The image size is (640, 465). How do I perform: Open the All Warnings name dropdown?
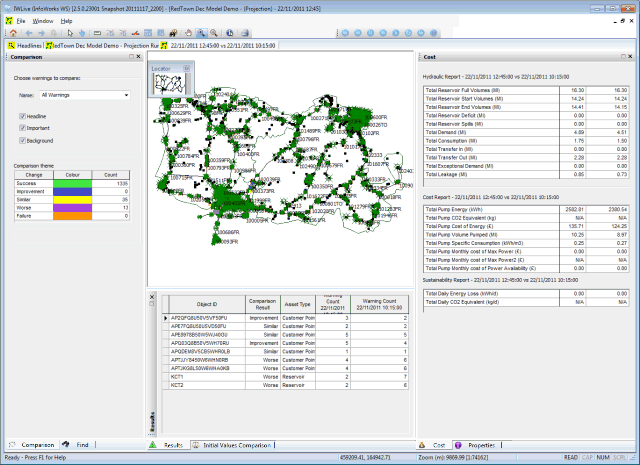(x=127, y=95)
